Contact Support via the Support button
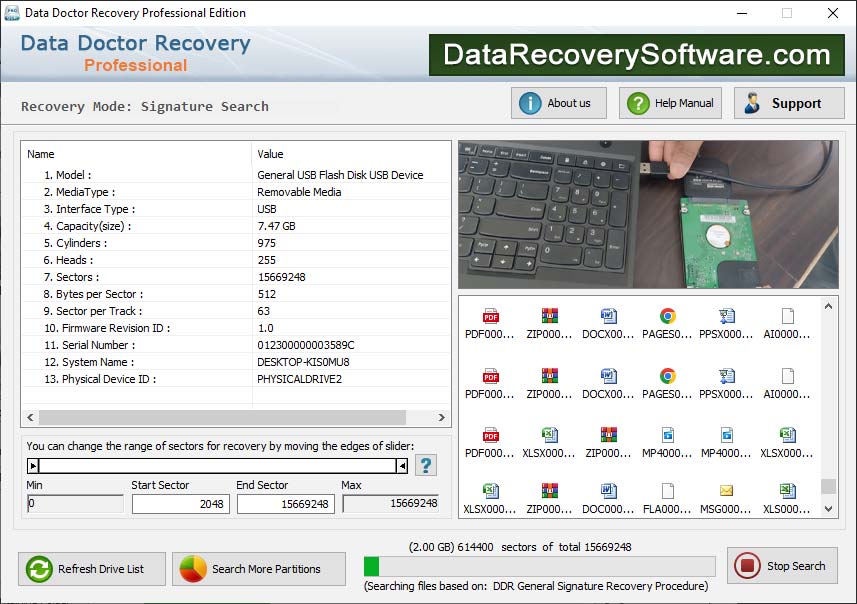Image resolution: width=857 pixels, height=604 pixels. coord(788,102)
